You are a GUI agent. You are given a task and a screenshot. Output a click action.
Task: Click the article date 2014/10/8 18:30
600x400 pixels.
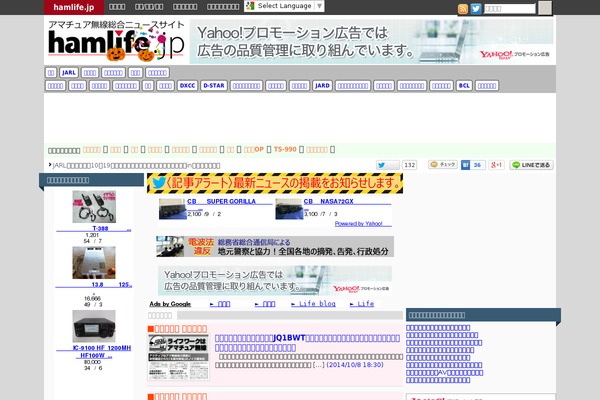[x=355, y=365]
